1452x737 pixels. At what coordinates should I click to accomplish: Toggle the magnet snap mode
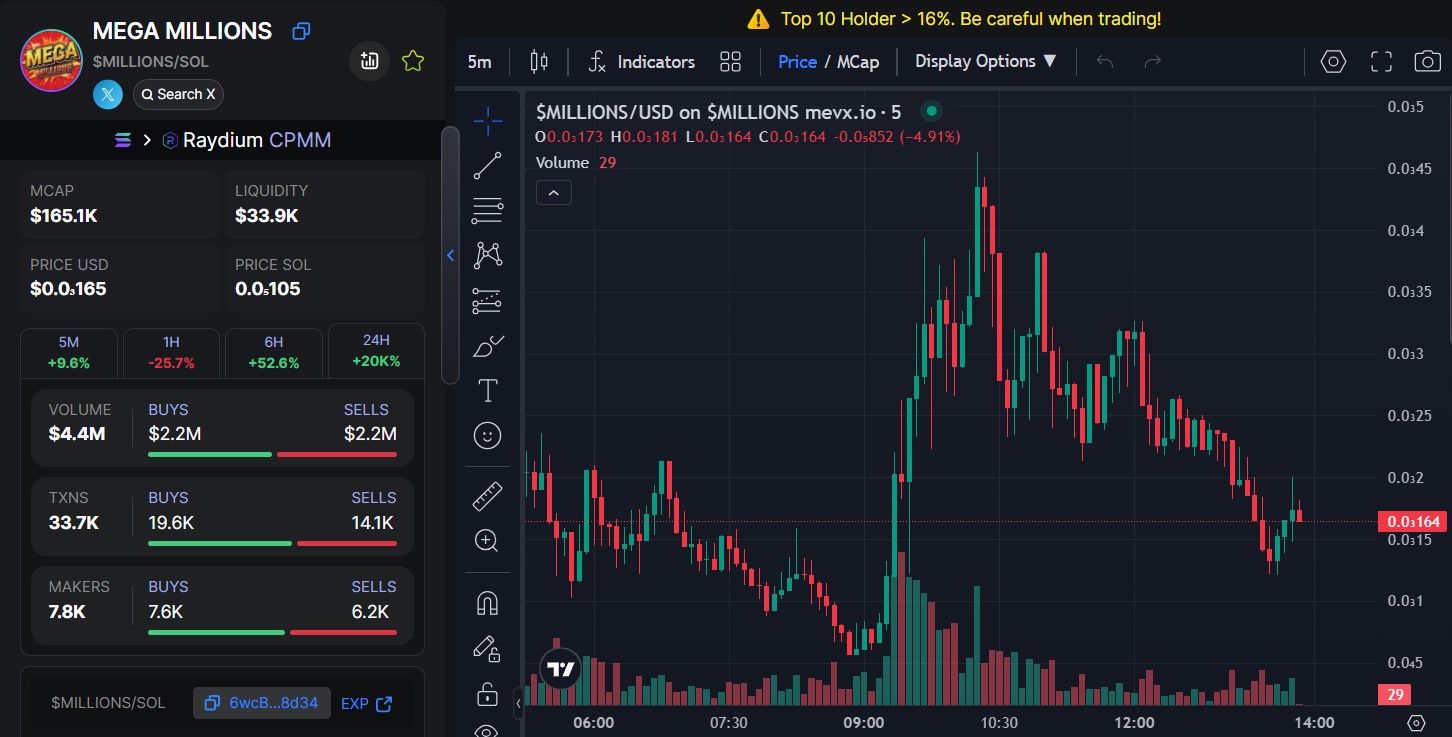pyautogui.click(x=487, y=603)
